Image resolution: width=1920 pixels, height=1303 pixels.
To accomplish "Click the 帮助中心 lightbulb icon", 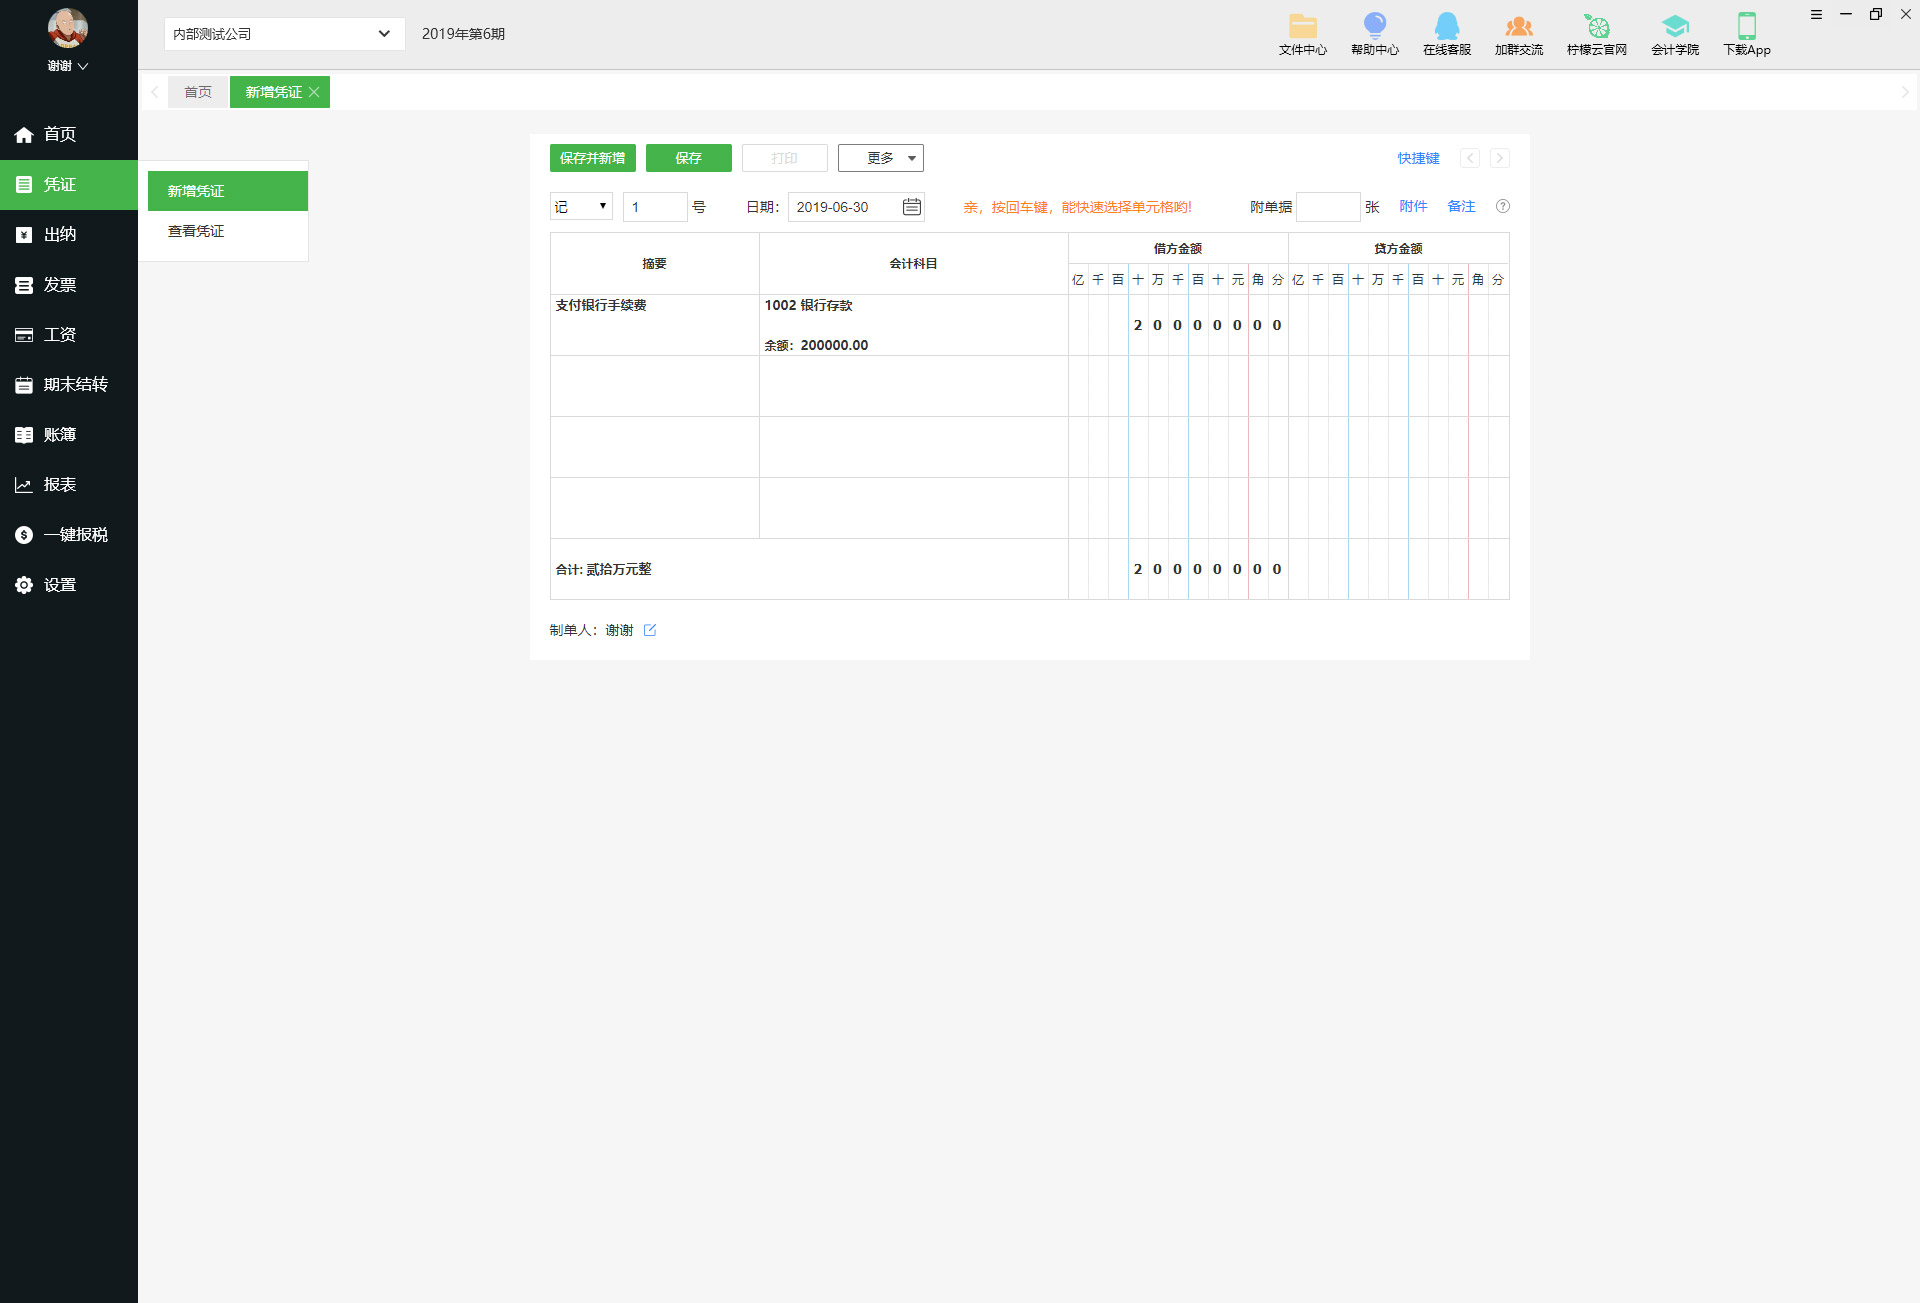I will tap(1374, 27).
